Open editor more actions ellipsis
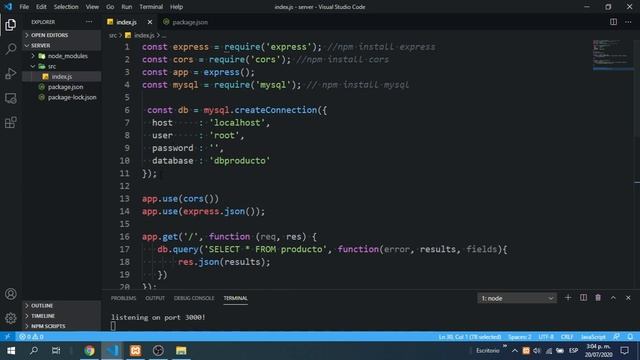 tap(628, 22)
